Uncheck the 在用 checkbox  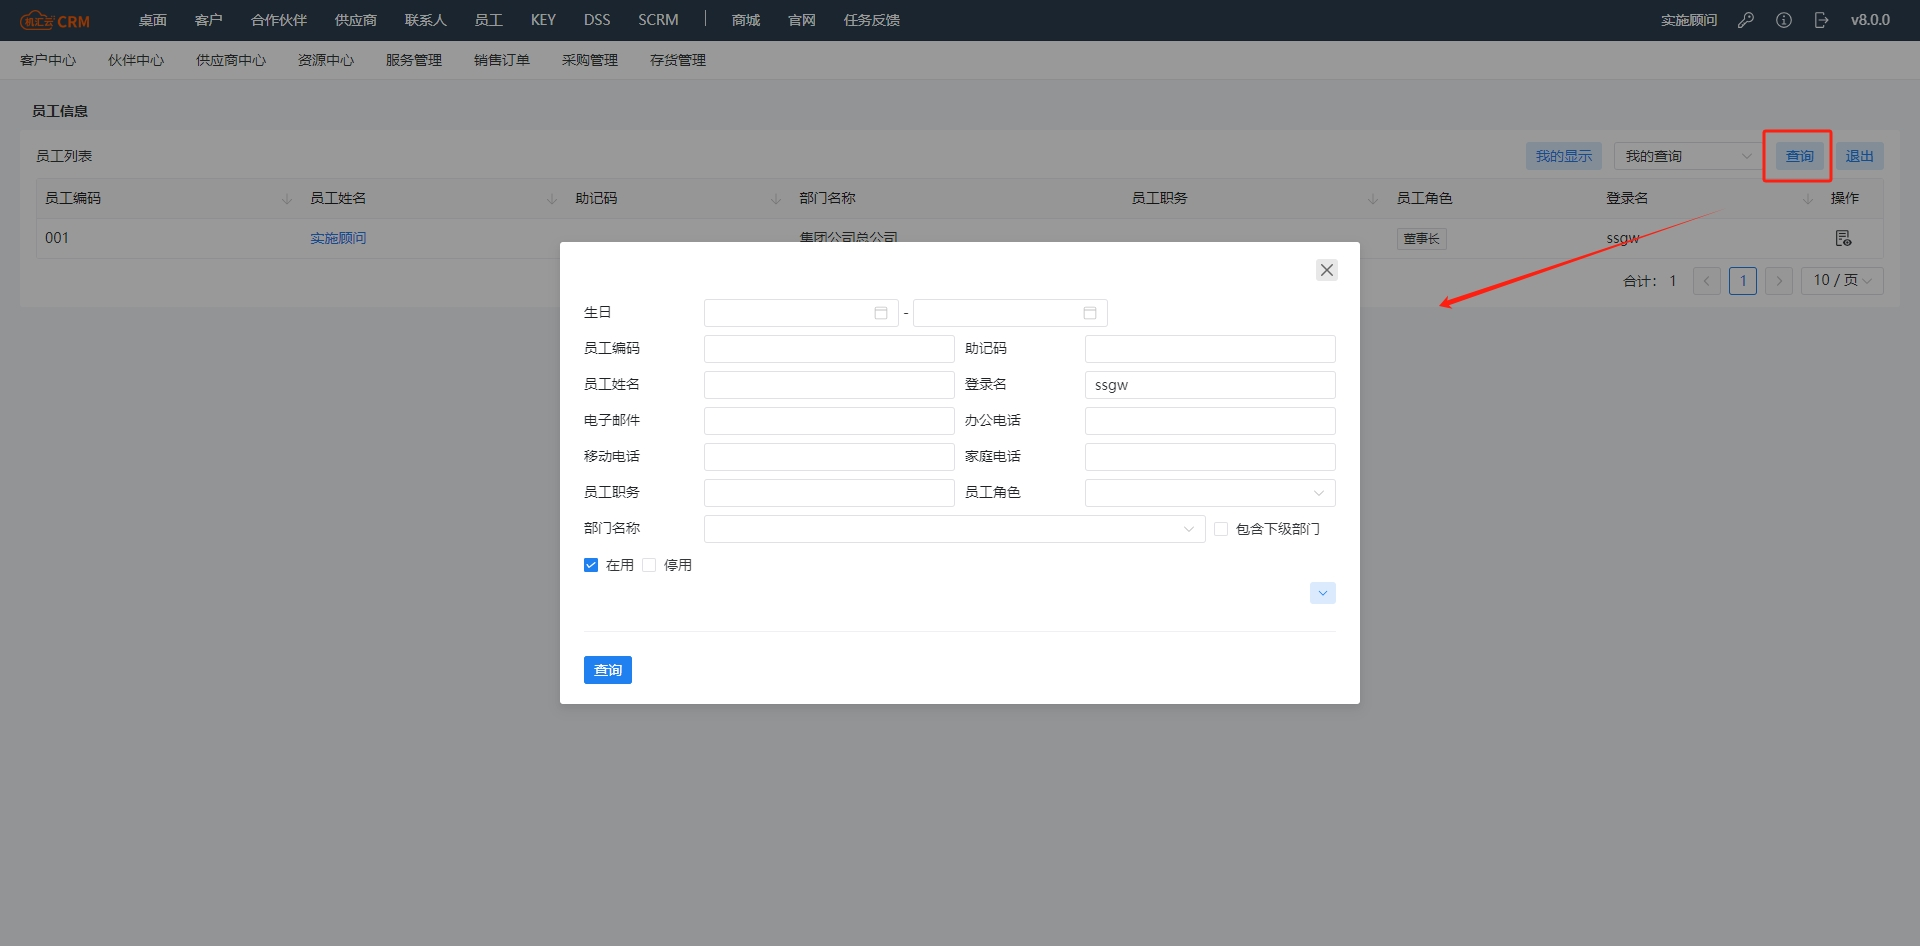(x=591, y=565)
